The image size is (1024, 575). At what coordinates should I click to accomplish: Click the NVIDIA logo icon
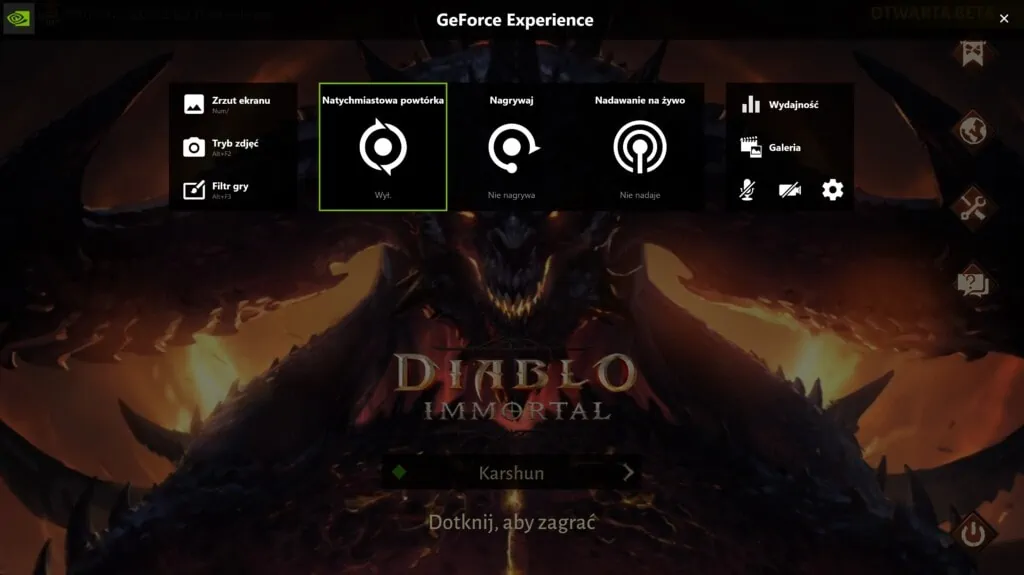(18, 19)
